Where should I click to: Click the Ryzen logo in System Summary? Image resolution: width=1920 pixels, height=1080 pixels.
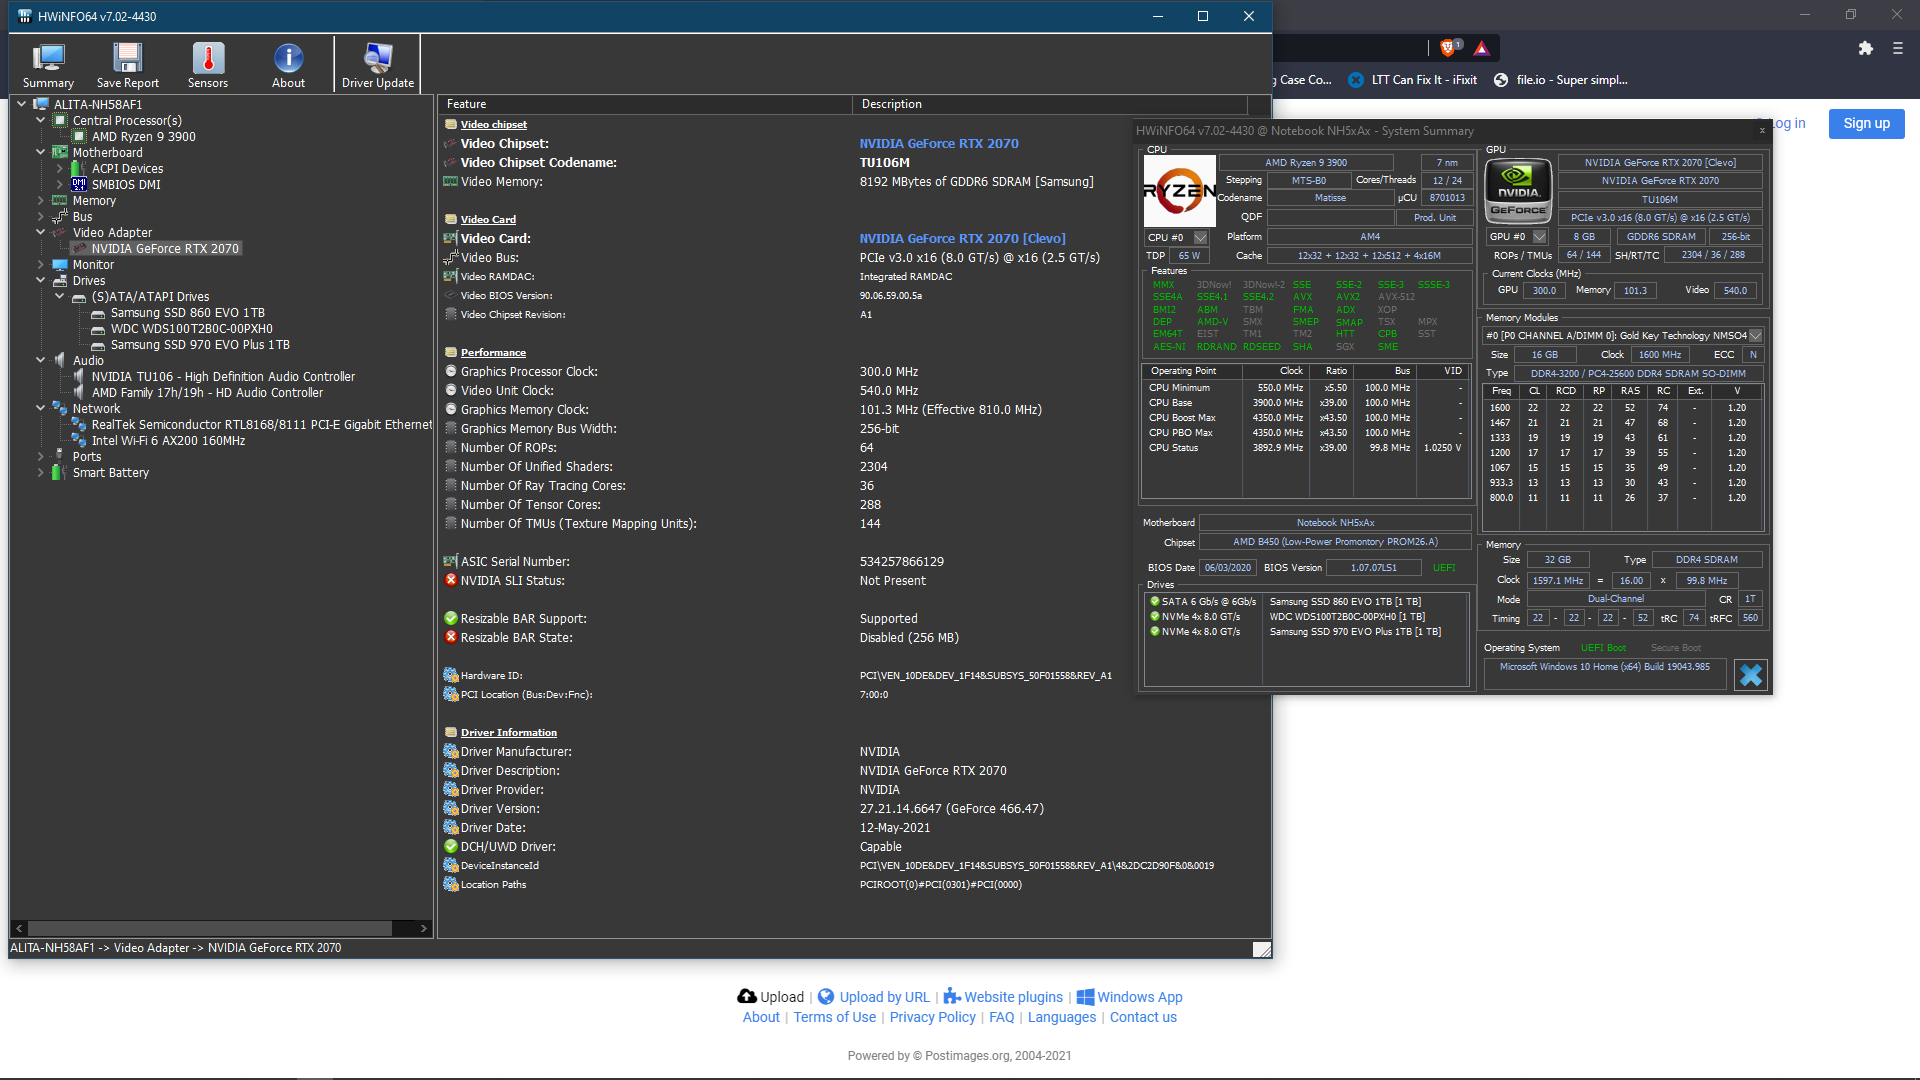click(x=1179, y=190)
